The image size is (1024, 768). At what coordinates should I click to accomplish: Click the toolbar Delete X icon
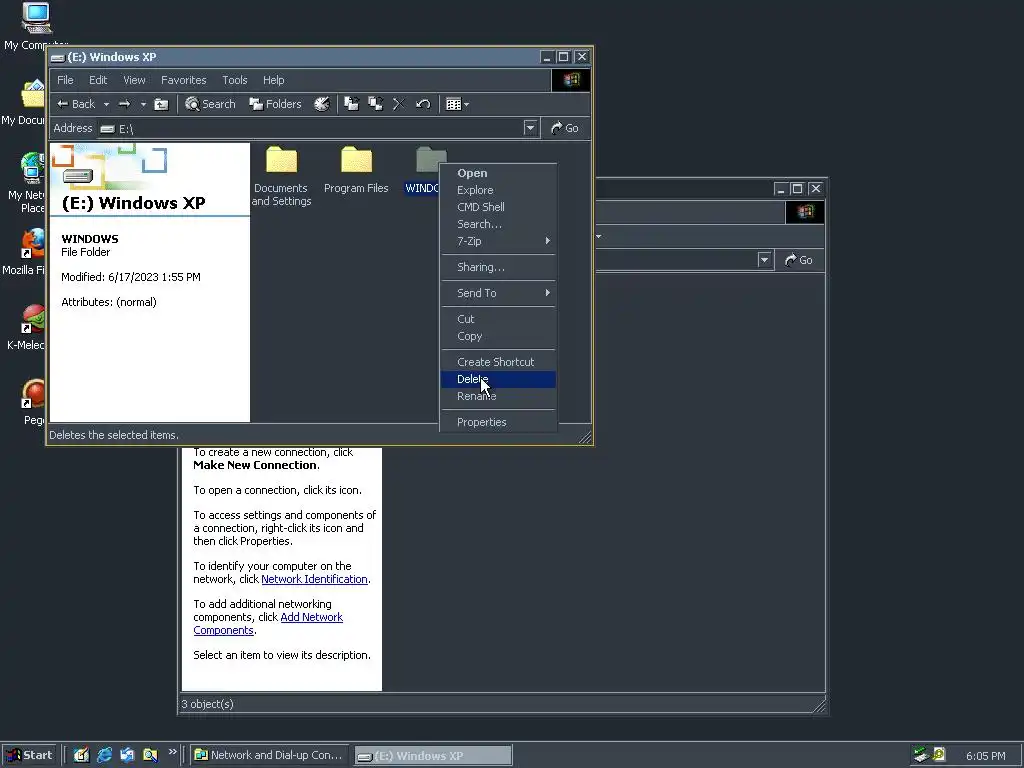click(x=399, y=104)
